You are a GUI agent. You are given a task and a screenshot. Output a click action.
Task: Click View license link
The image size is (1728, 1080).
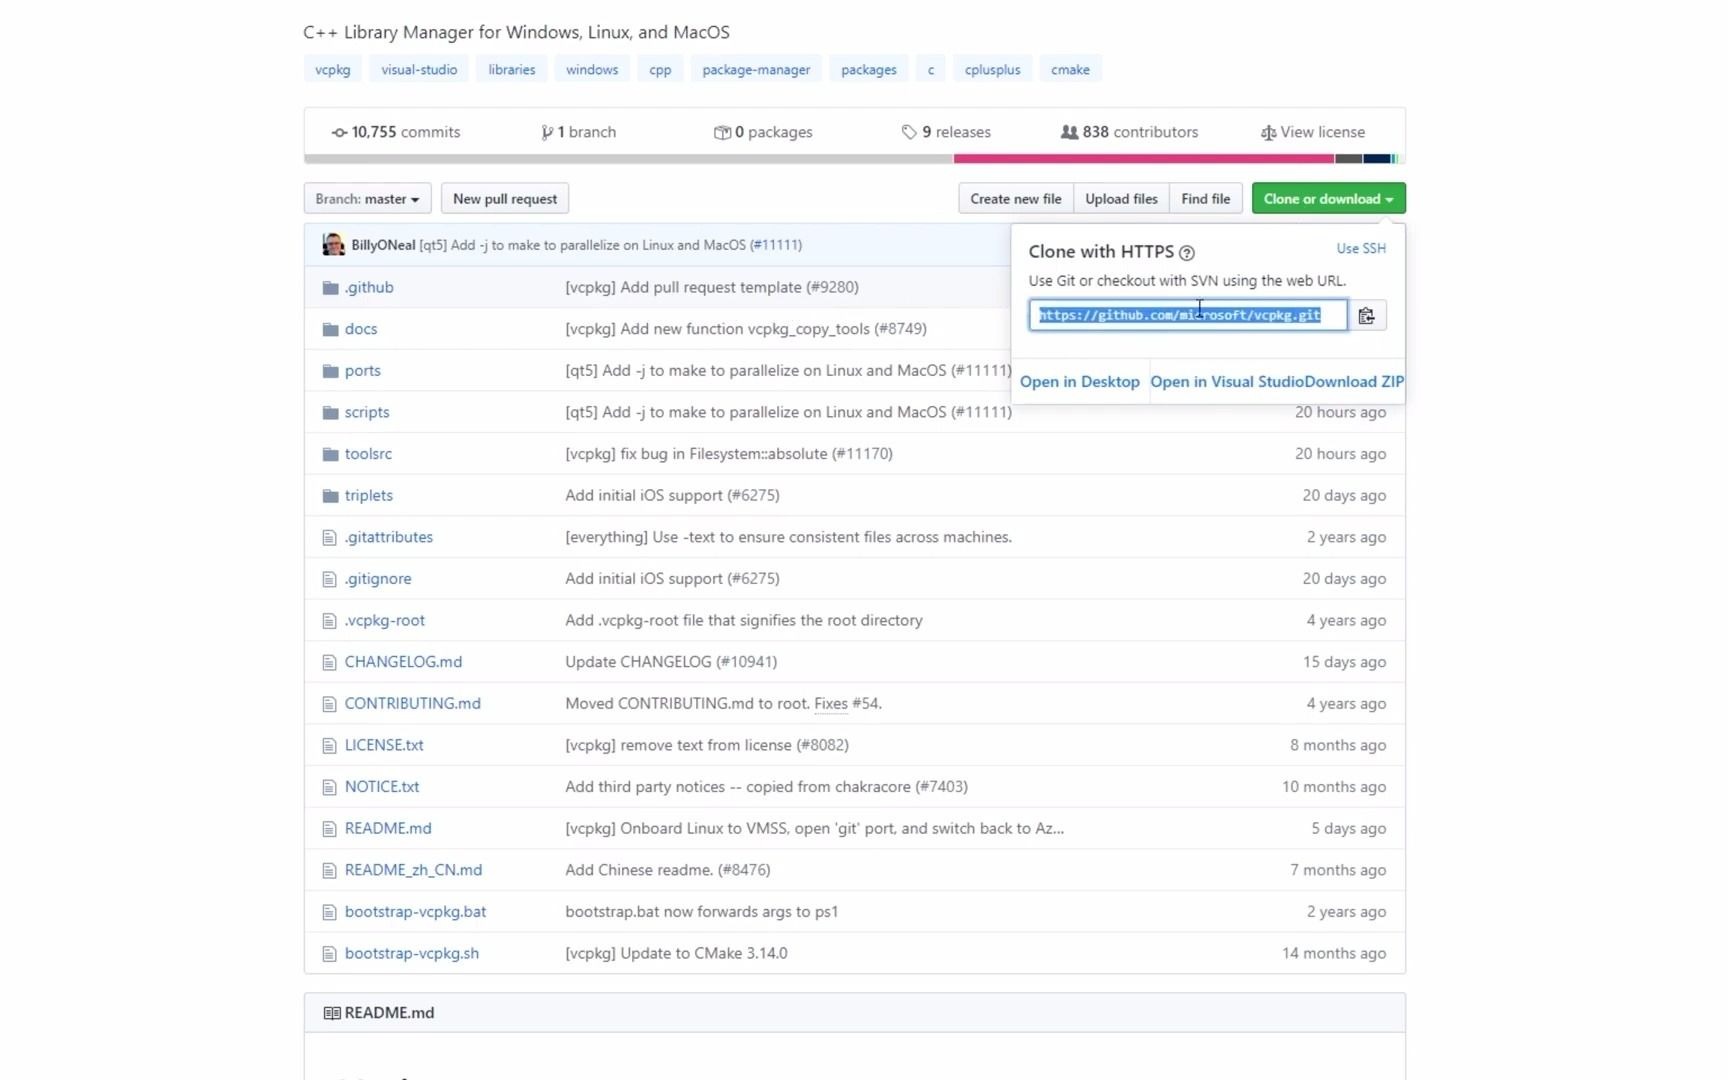coord(1313,133)
